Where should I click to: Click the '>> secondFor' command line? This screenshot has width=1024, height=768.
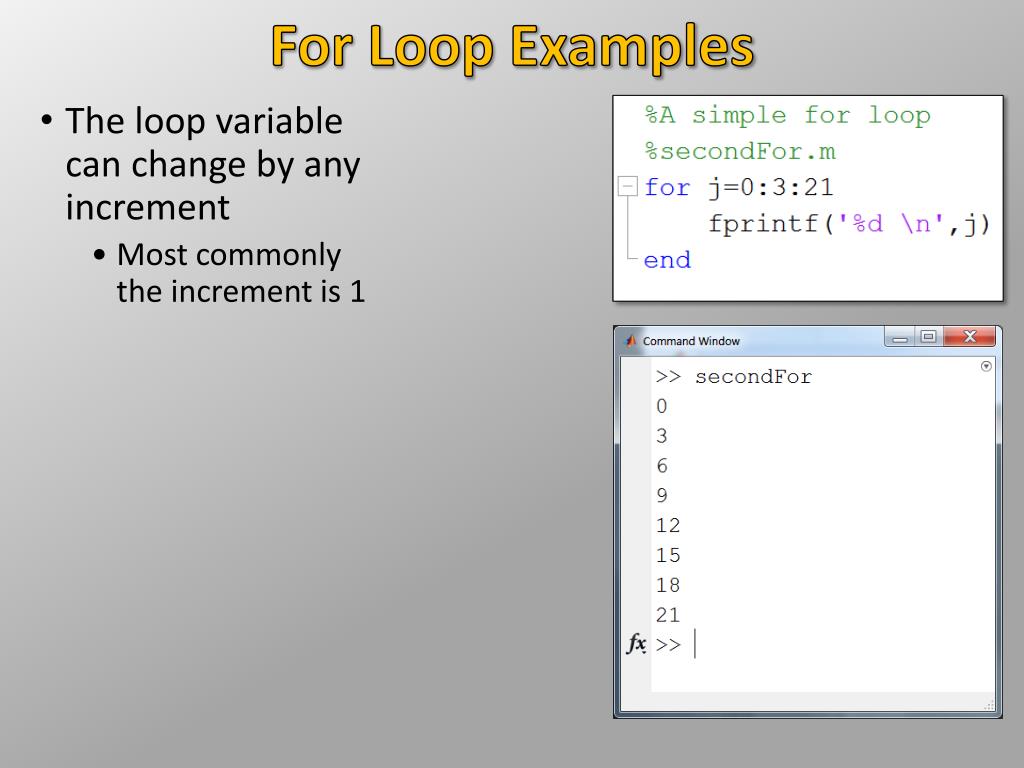733,377
